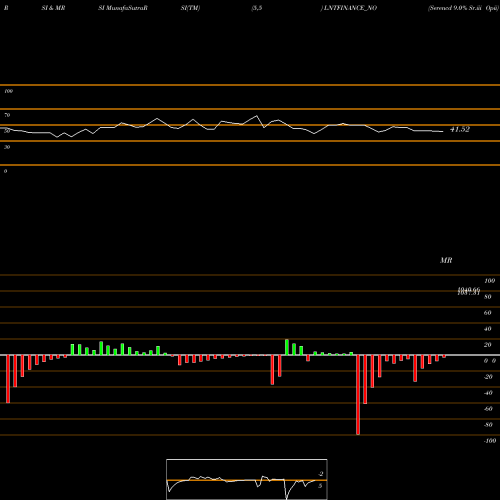
Task: Open the mini preview chart at bottom
Action: coord(247,479)
